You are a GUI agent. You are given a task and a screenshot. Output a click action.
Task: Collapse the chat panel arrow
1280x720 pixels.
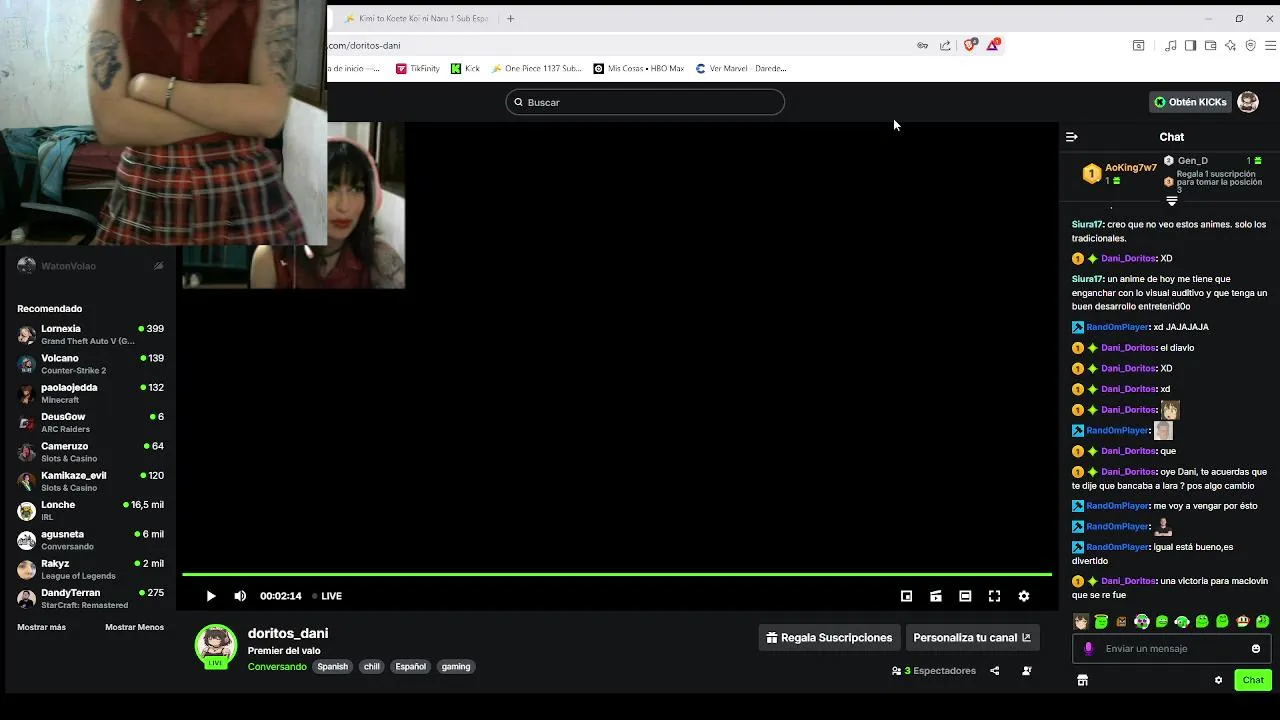click(1071, 137)
